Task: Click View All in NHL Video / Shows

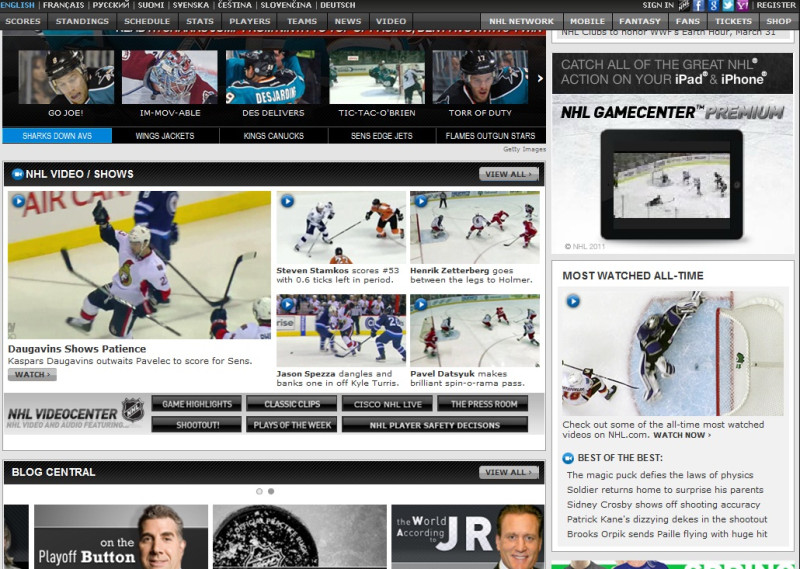Action: 509,174
